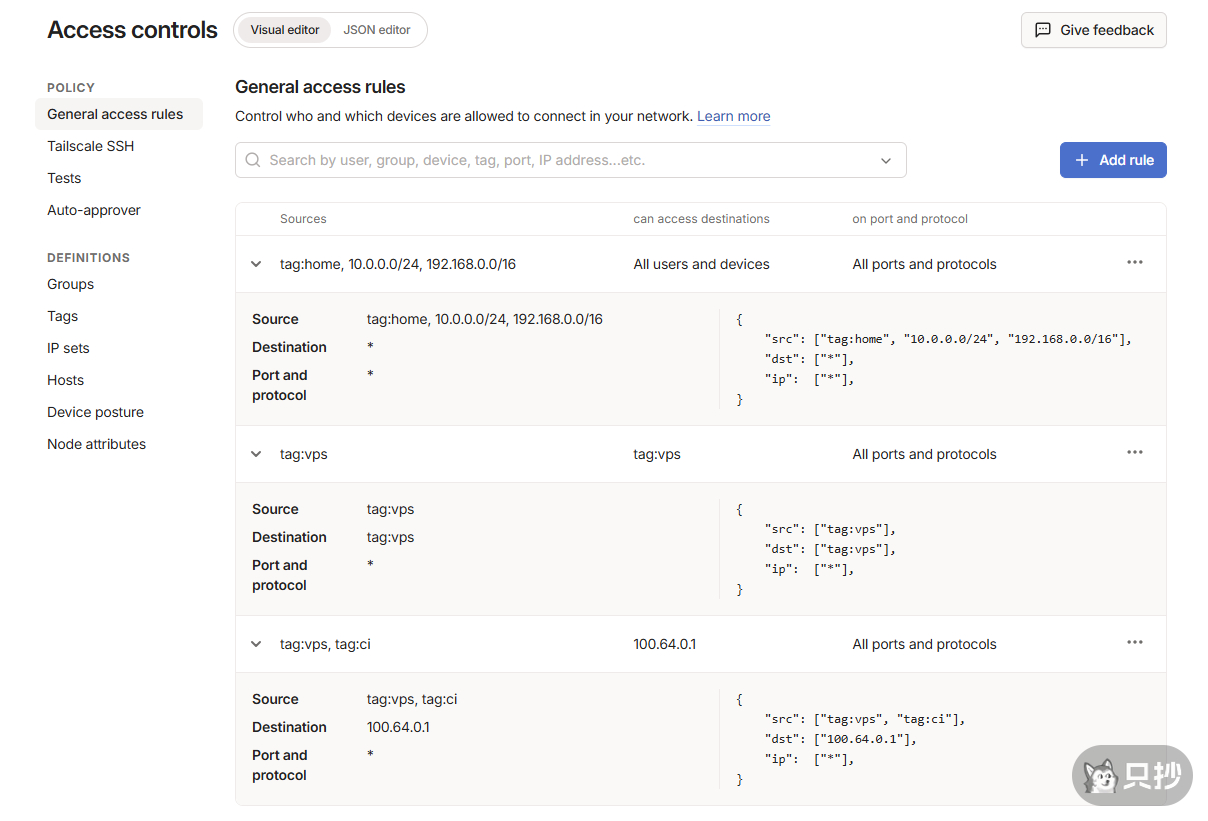The width and height of the screenshot is (1208, 821).
Task: Click the src JSON line with 10.0.0.0/24
Action: (948, 339)
